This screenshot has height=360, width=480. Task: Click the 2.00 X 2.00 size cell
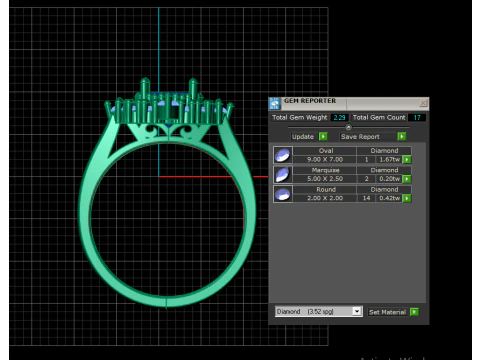pos(325,198)
